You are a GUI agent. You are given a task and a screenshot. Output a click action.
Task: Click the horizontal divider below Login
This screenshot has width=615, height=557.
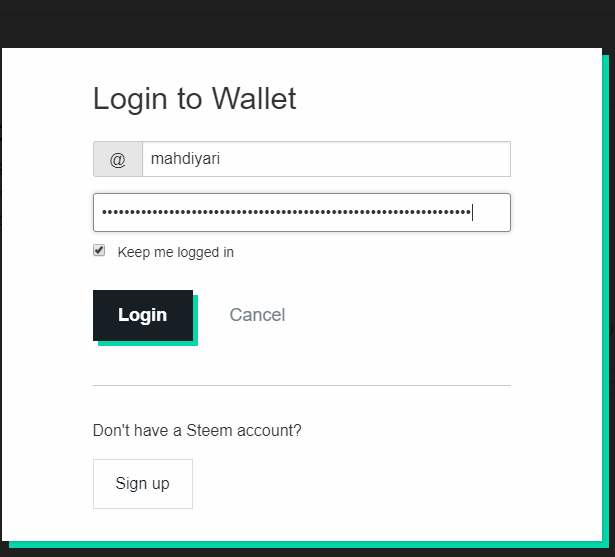tap(302, 385)
